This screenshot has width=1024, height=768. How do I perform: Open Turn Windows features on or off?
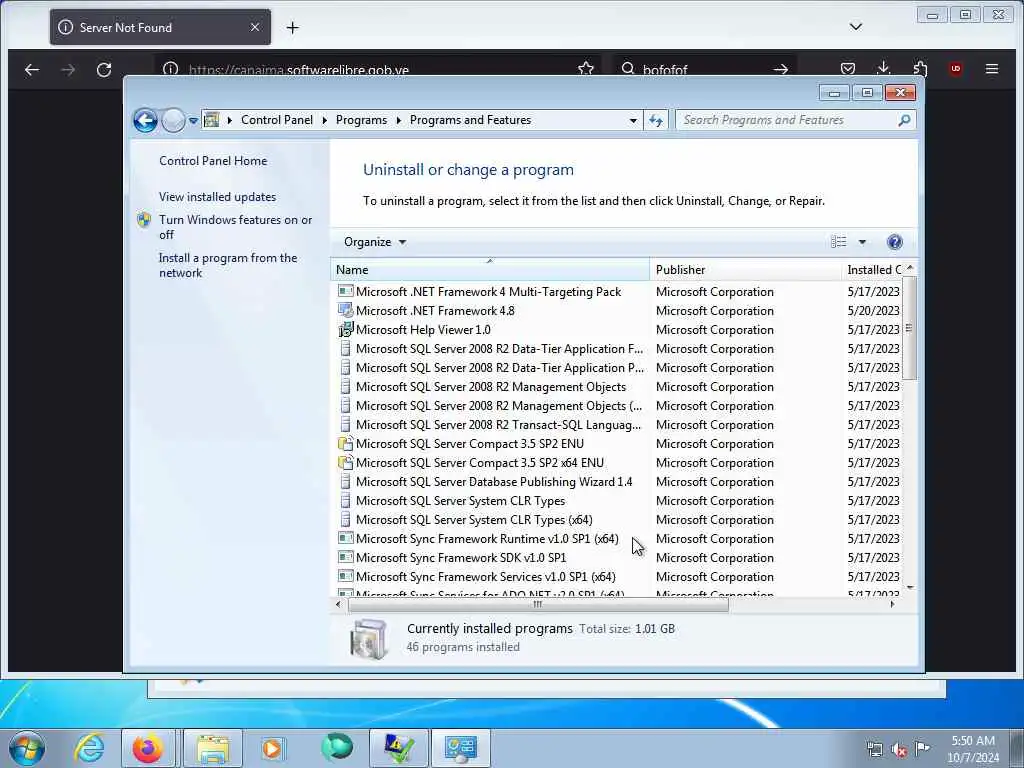[x=235, y=227]
